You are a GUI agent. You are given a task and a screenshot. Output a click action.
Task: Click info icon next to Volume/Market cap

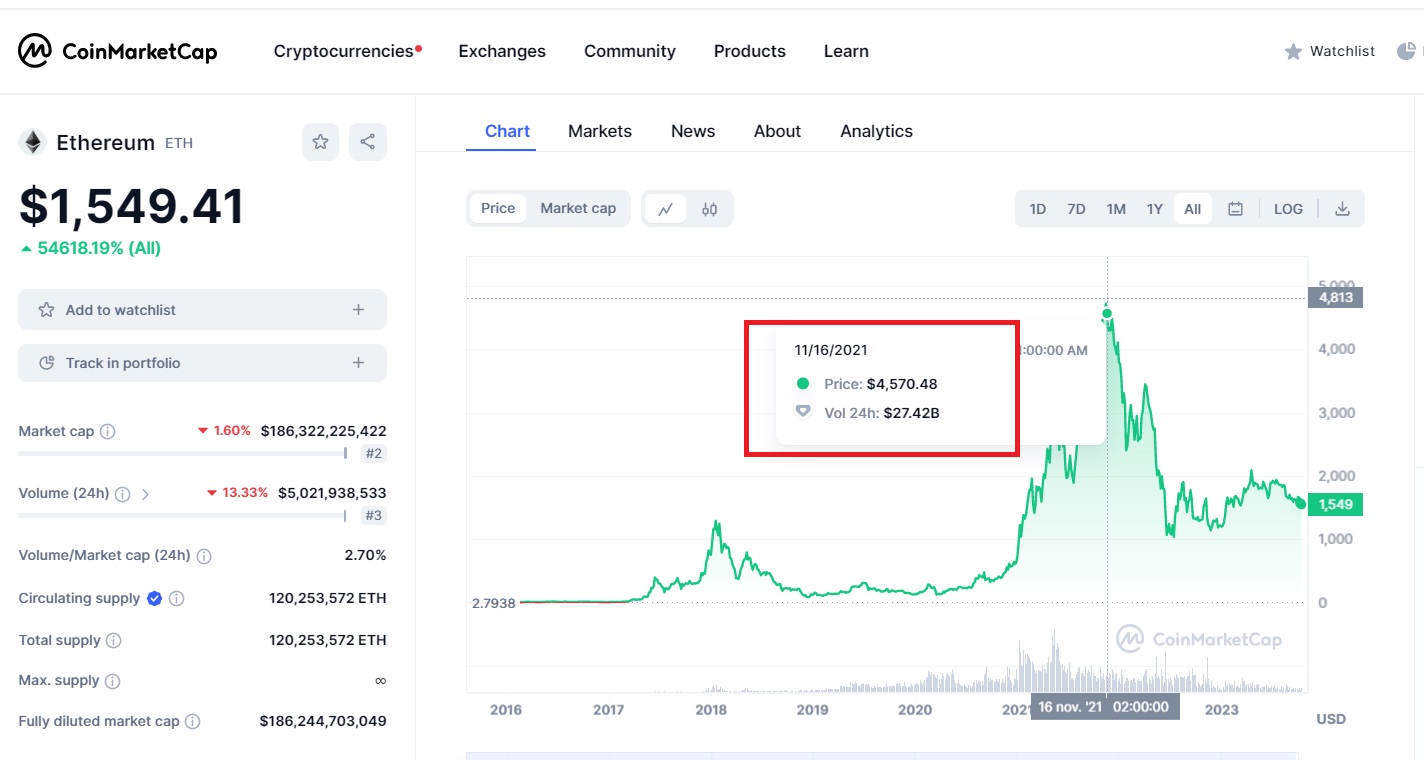coord(204,556)
